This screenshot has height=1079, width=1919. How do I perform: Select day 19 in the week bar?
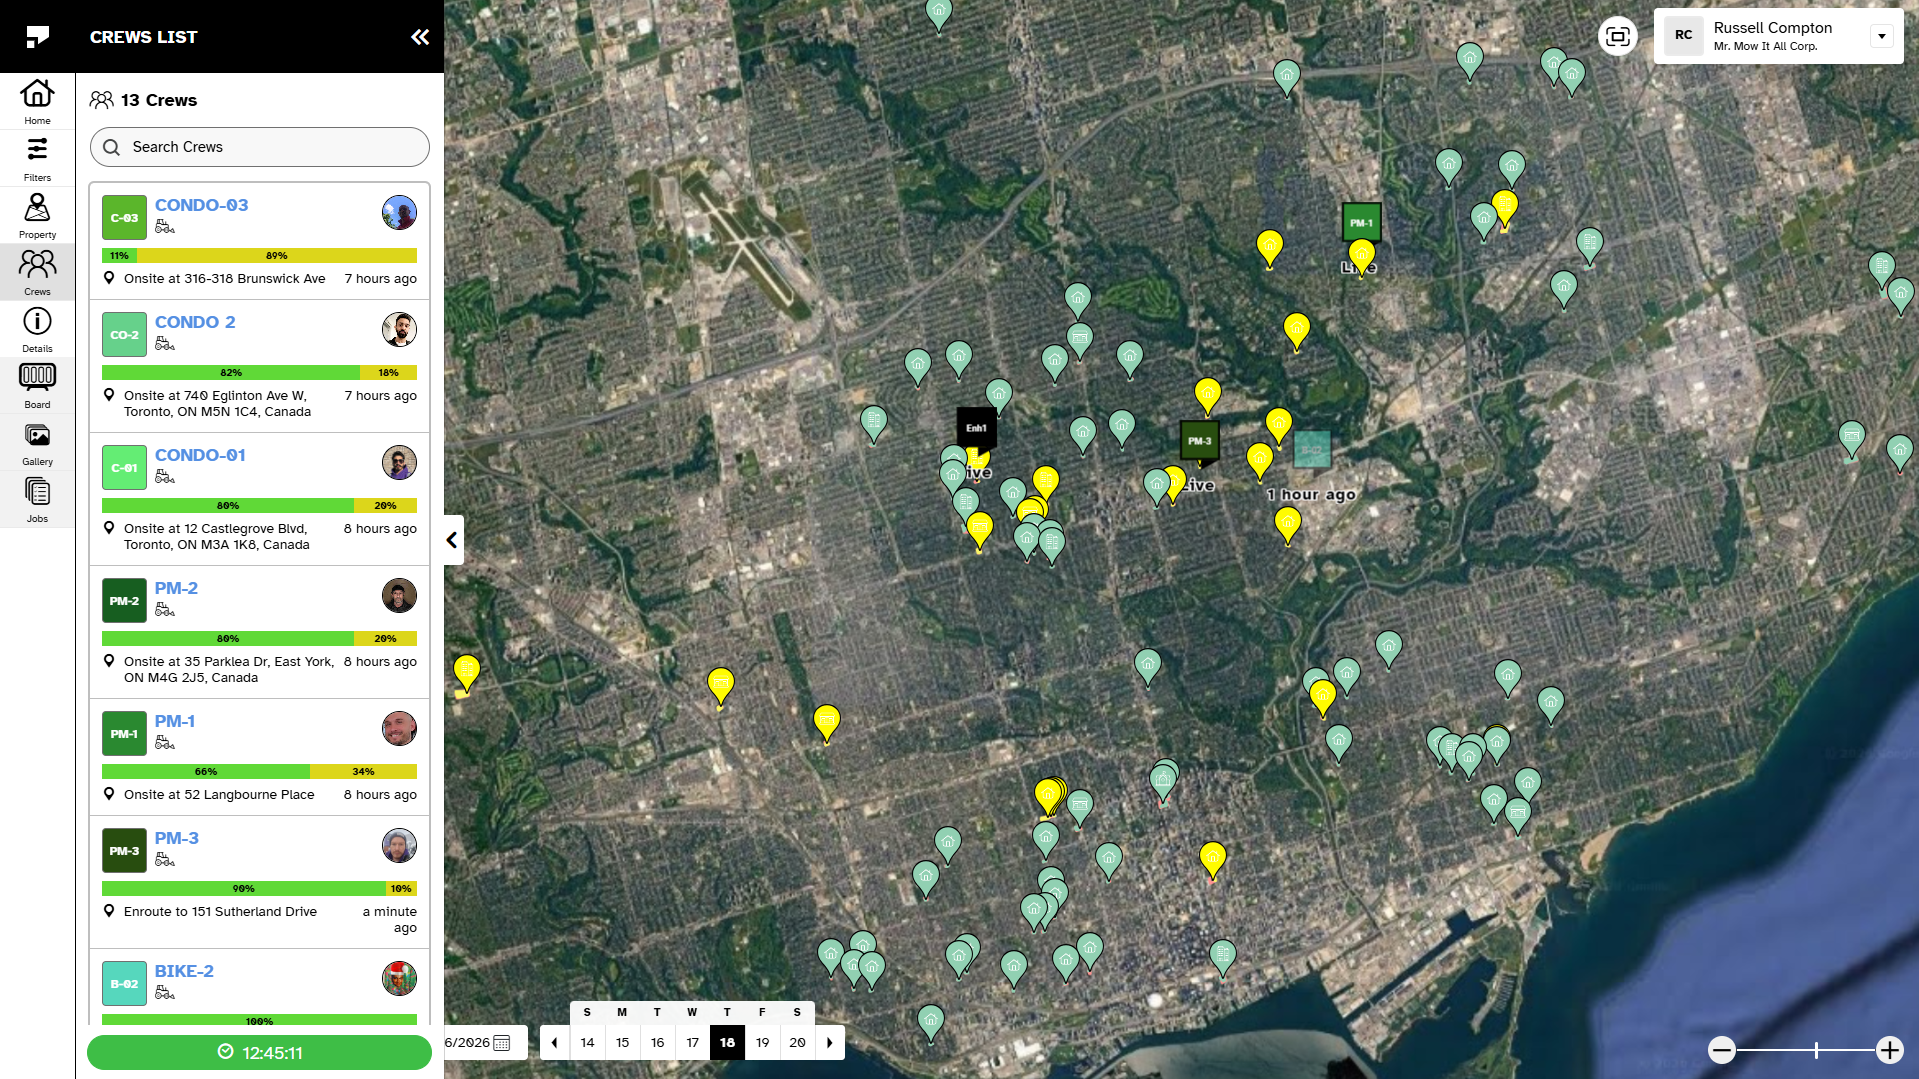pos(762,1042)
